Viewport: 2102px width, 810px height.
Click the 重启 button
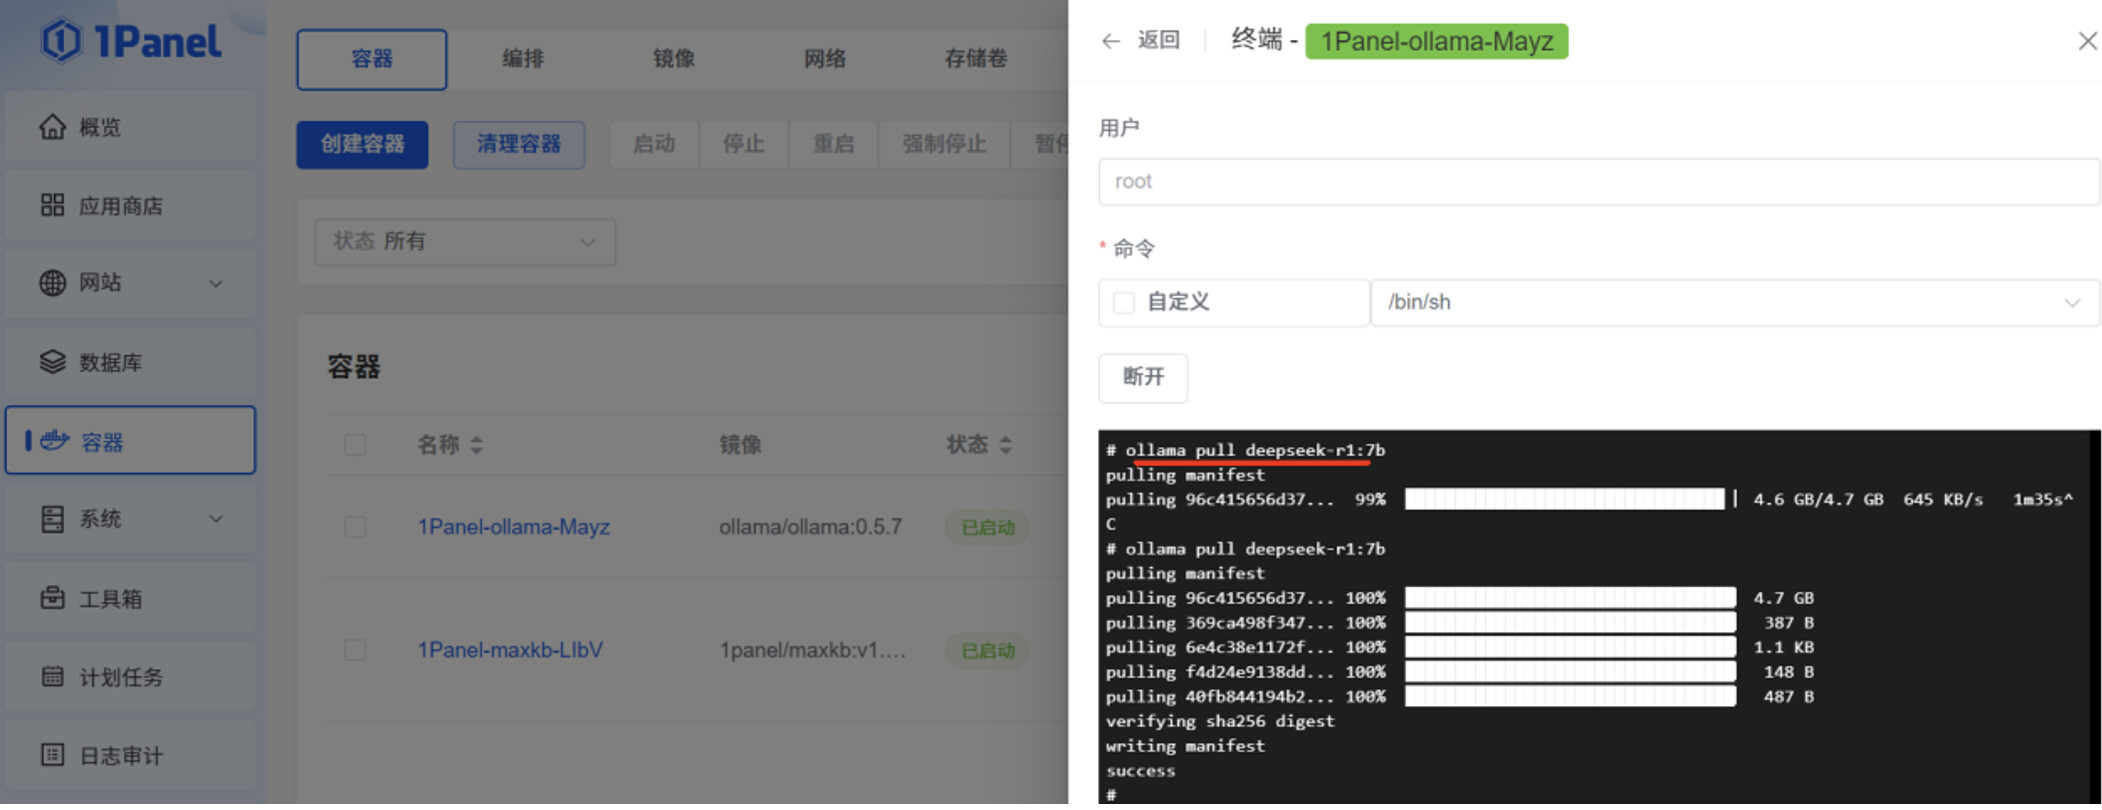coord(833,145)
